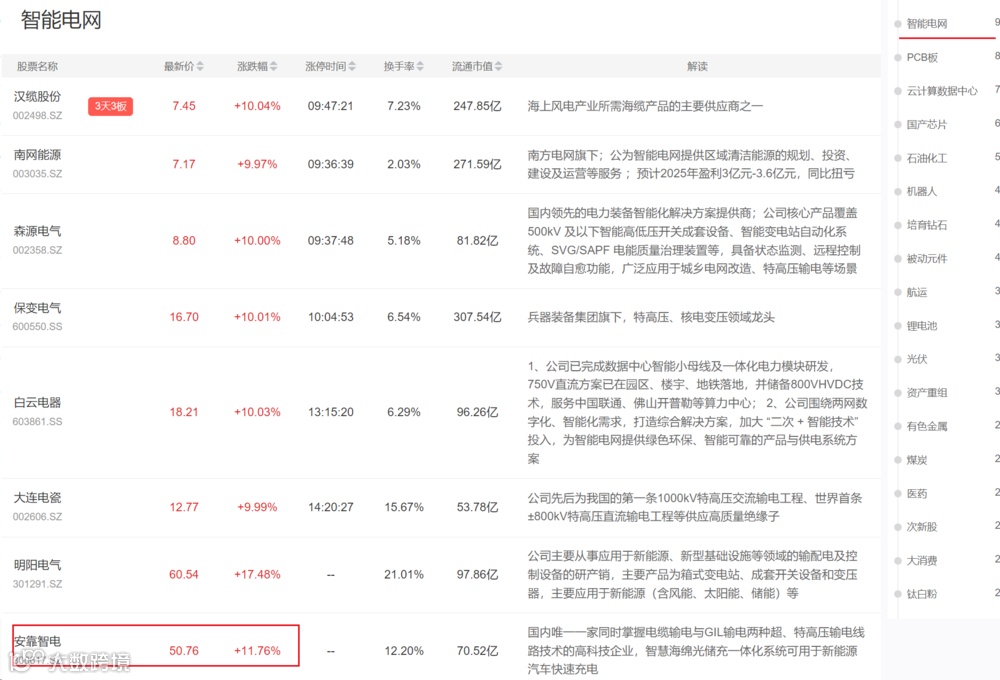Open stock 森源电气
Image resolution: width=1000 pixels, height=680 pixels.
(x=38, y=231)
